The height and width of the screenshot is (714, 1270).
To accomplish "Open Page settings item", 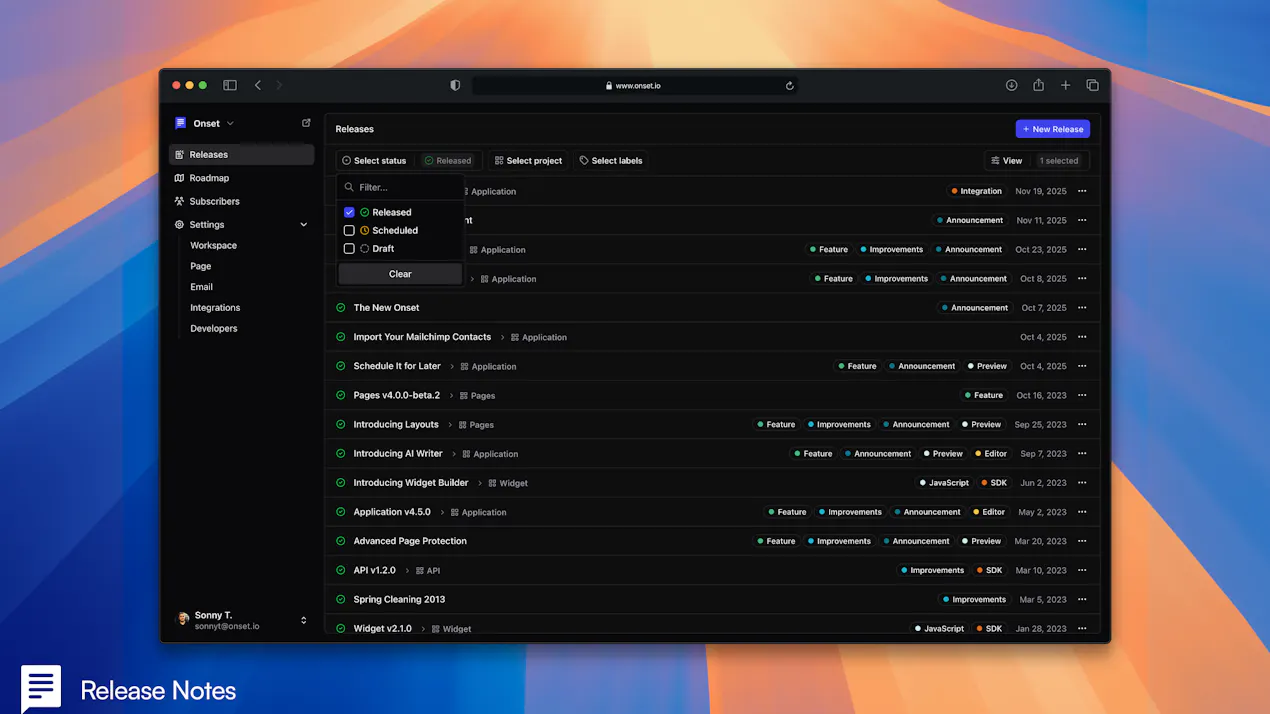I will (201, 266).
